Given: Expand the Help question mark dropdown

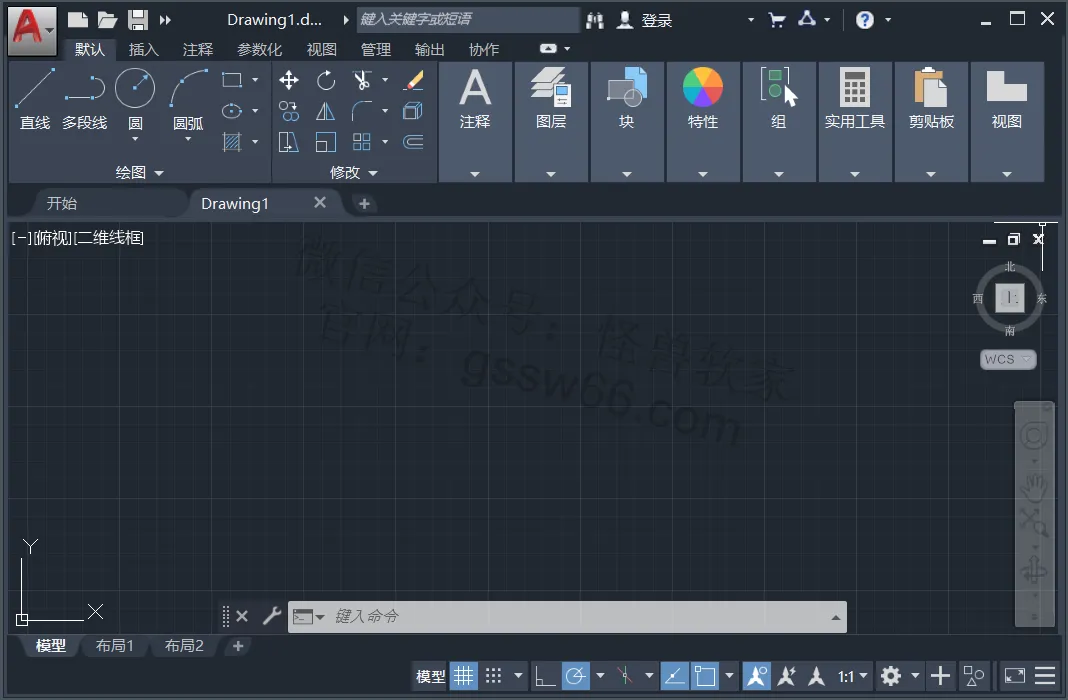Looking at the screenshot, I should coord(888,20).
